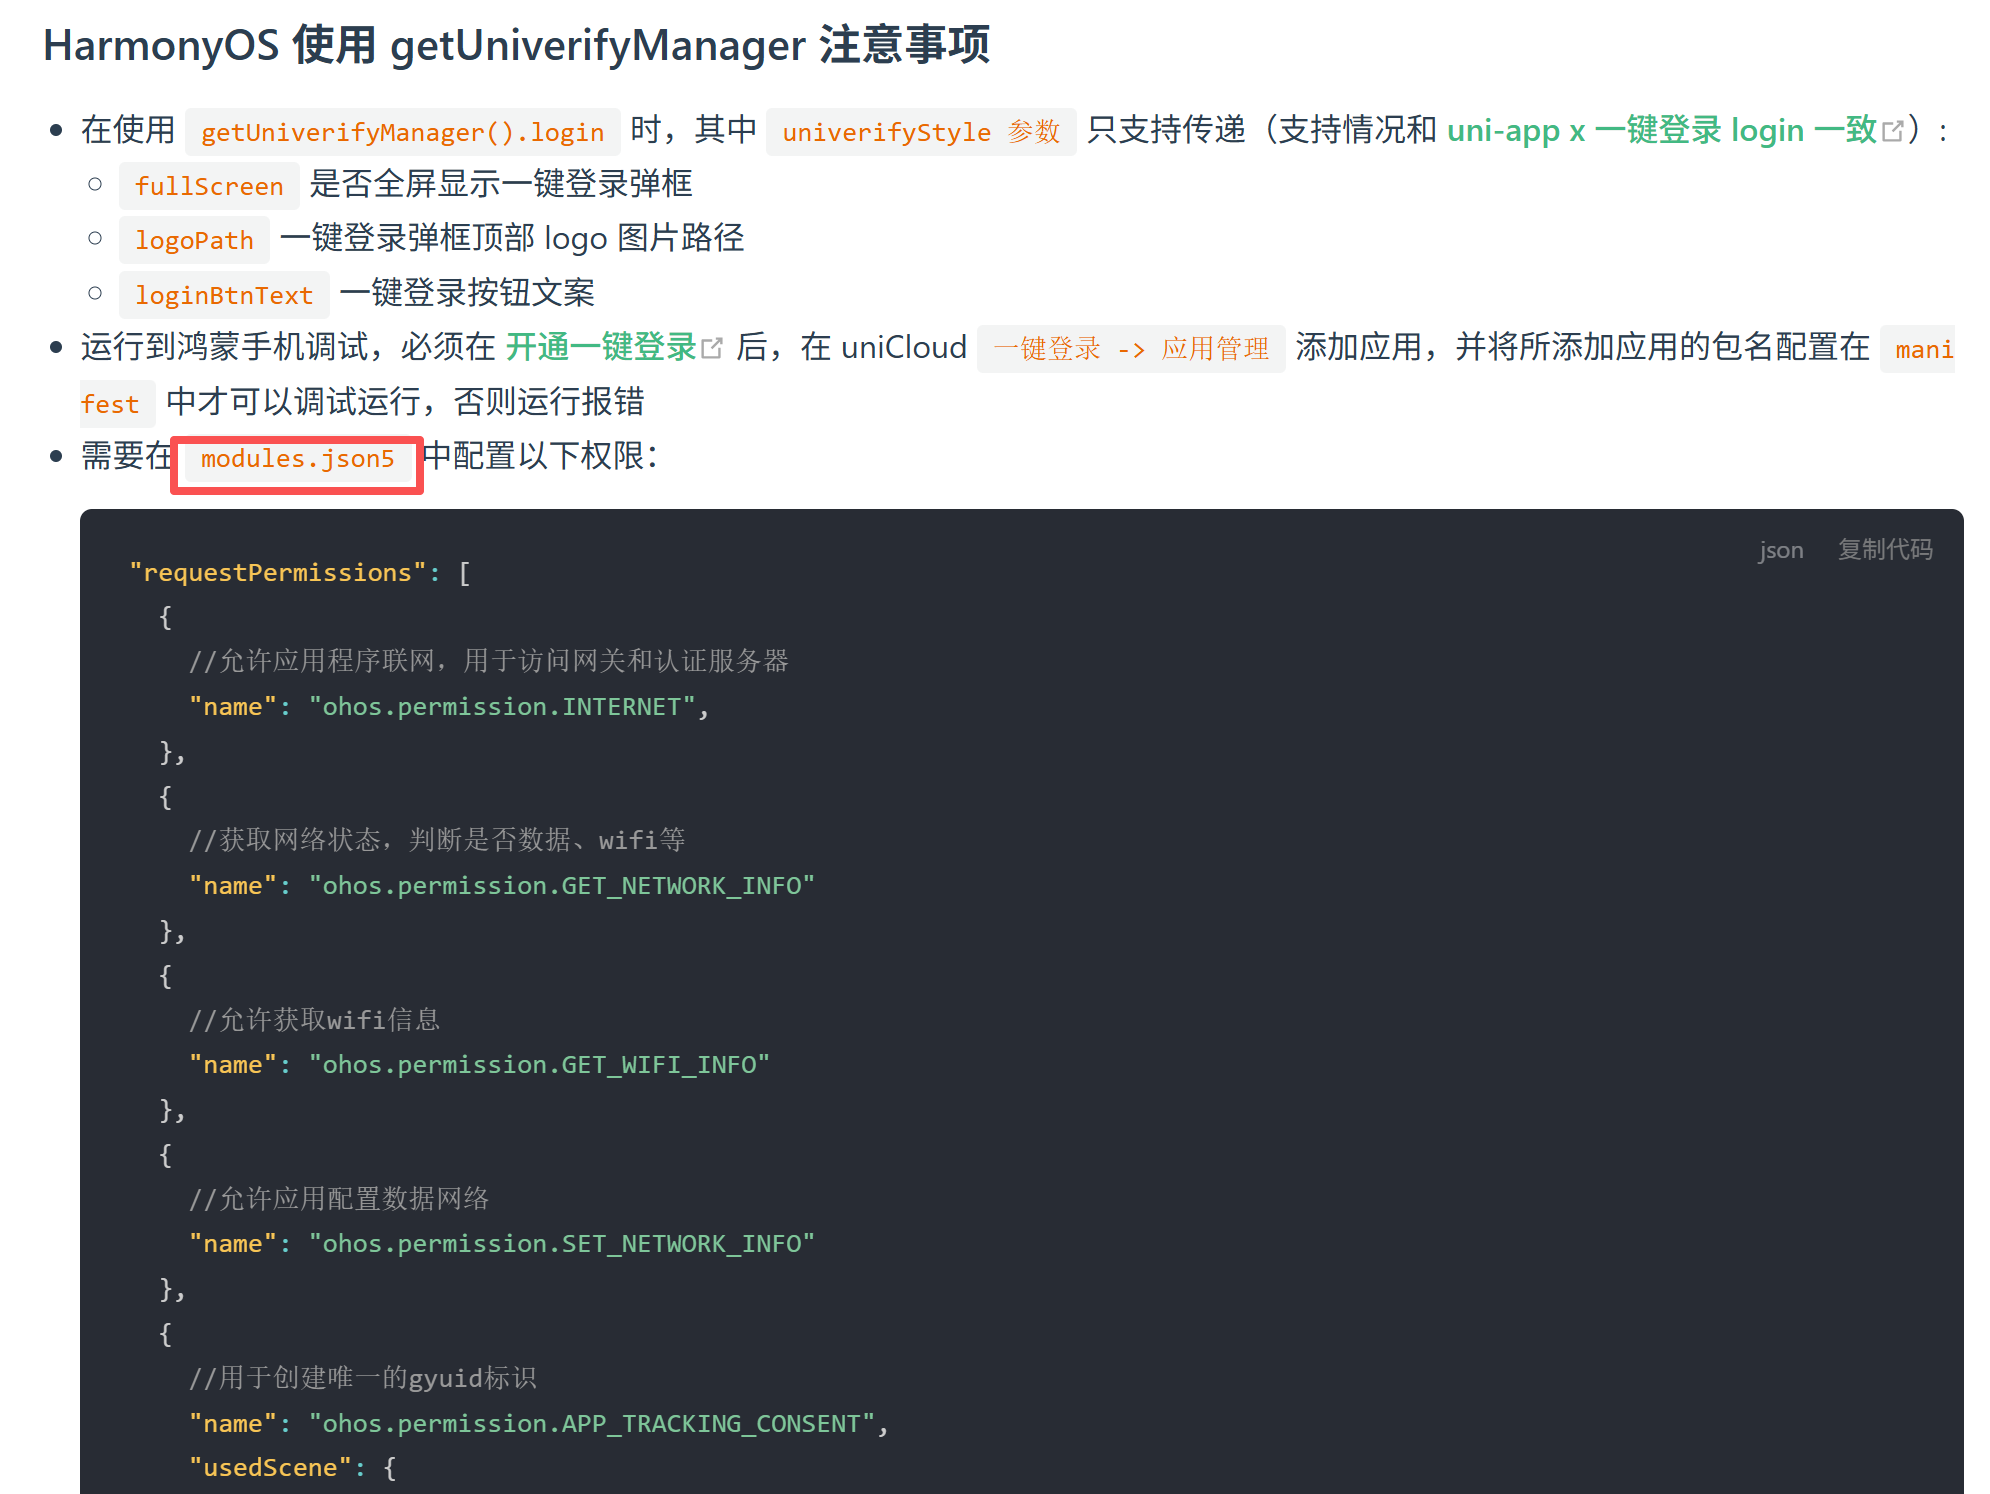Click the 复制代码 copy button
Viewport: 1990px width, 1494px height.
click(1884, 549)
